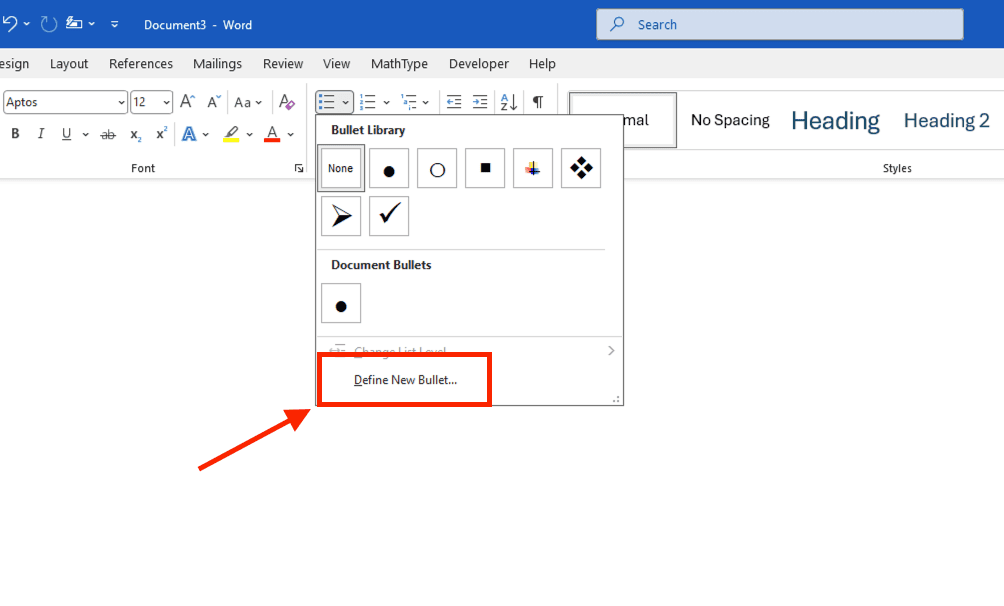Open the Help tab

coord(542,63)
